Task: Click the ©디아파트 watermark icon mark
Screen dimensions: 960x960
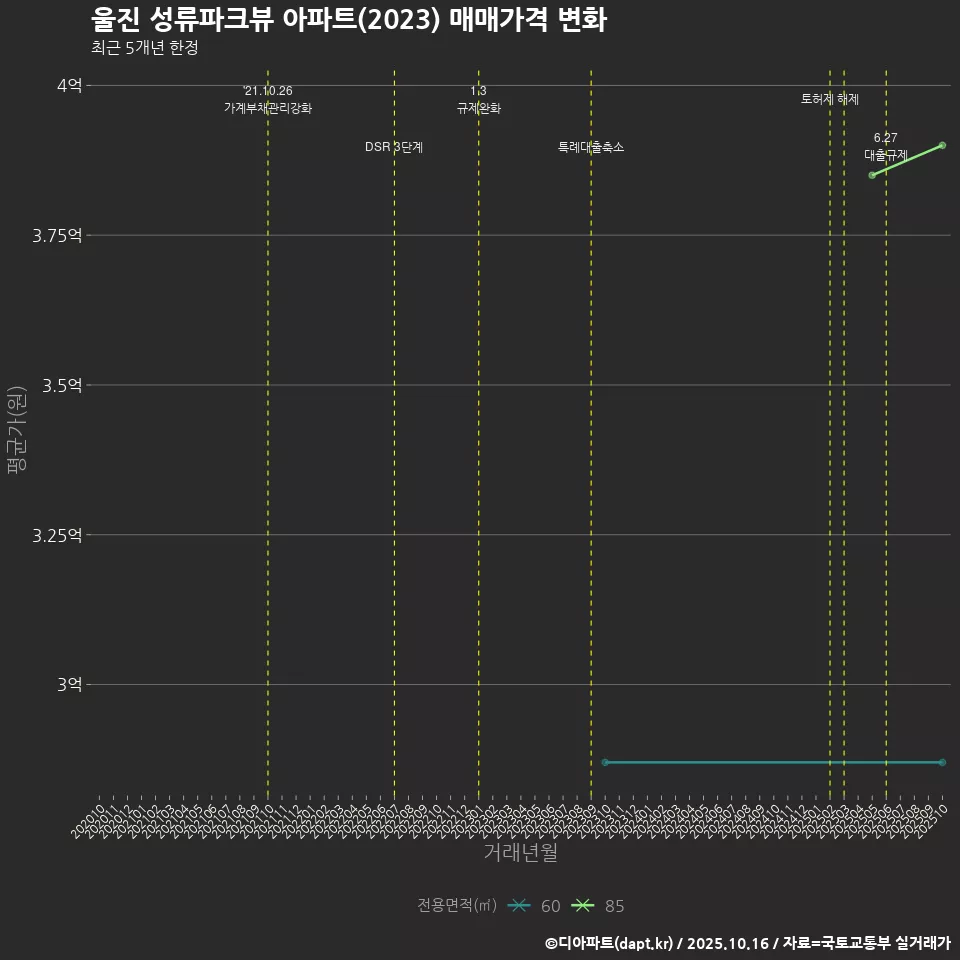Action: [x=549, y=943]
